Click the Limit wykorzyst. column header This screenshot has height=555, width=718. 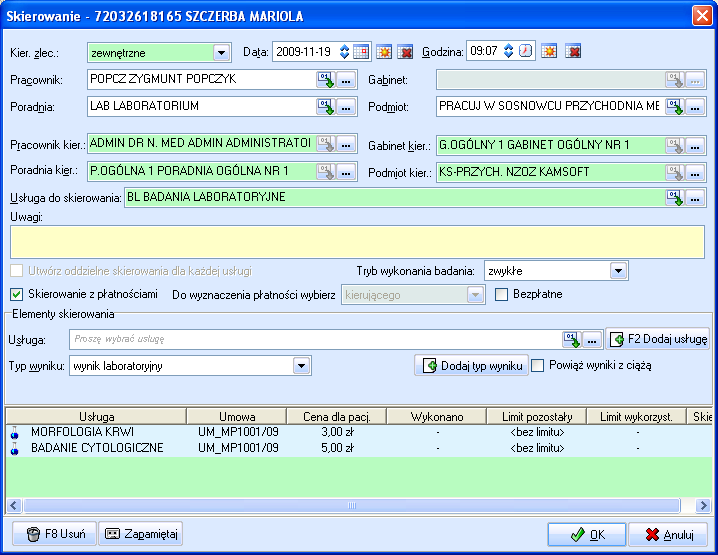click(636, 417)
